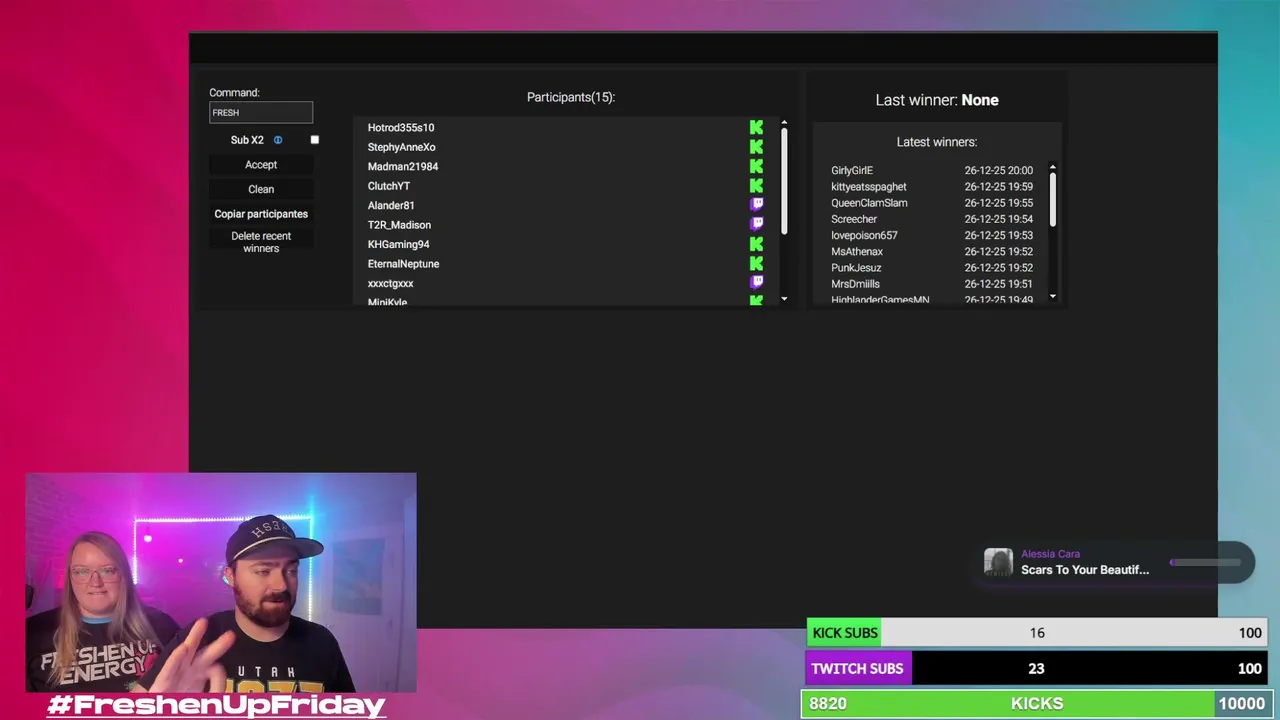Screen dimensions: 1280x720
Task: Select participant EternalNeptune
Action: click(x=403, y=264)
